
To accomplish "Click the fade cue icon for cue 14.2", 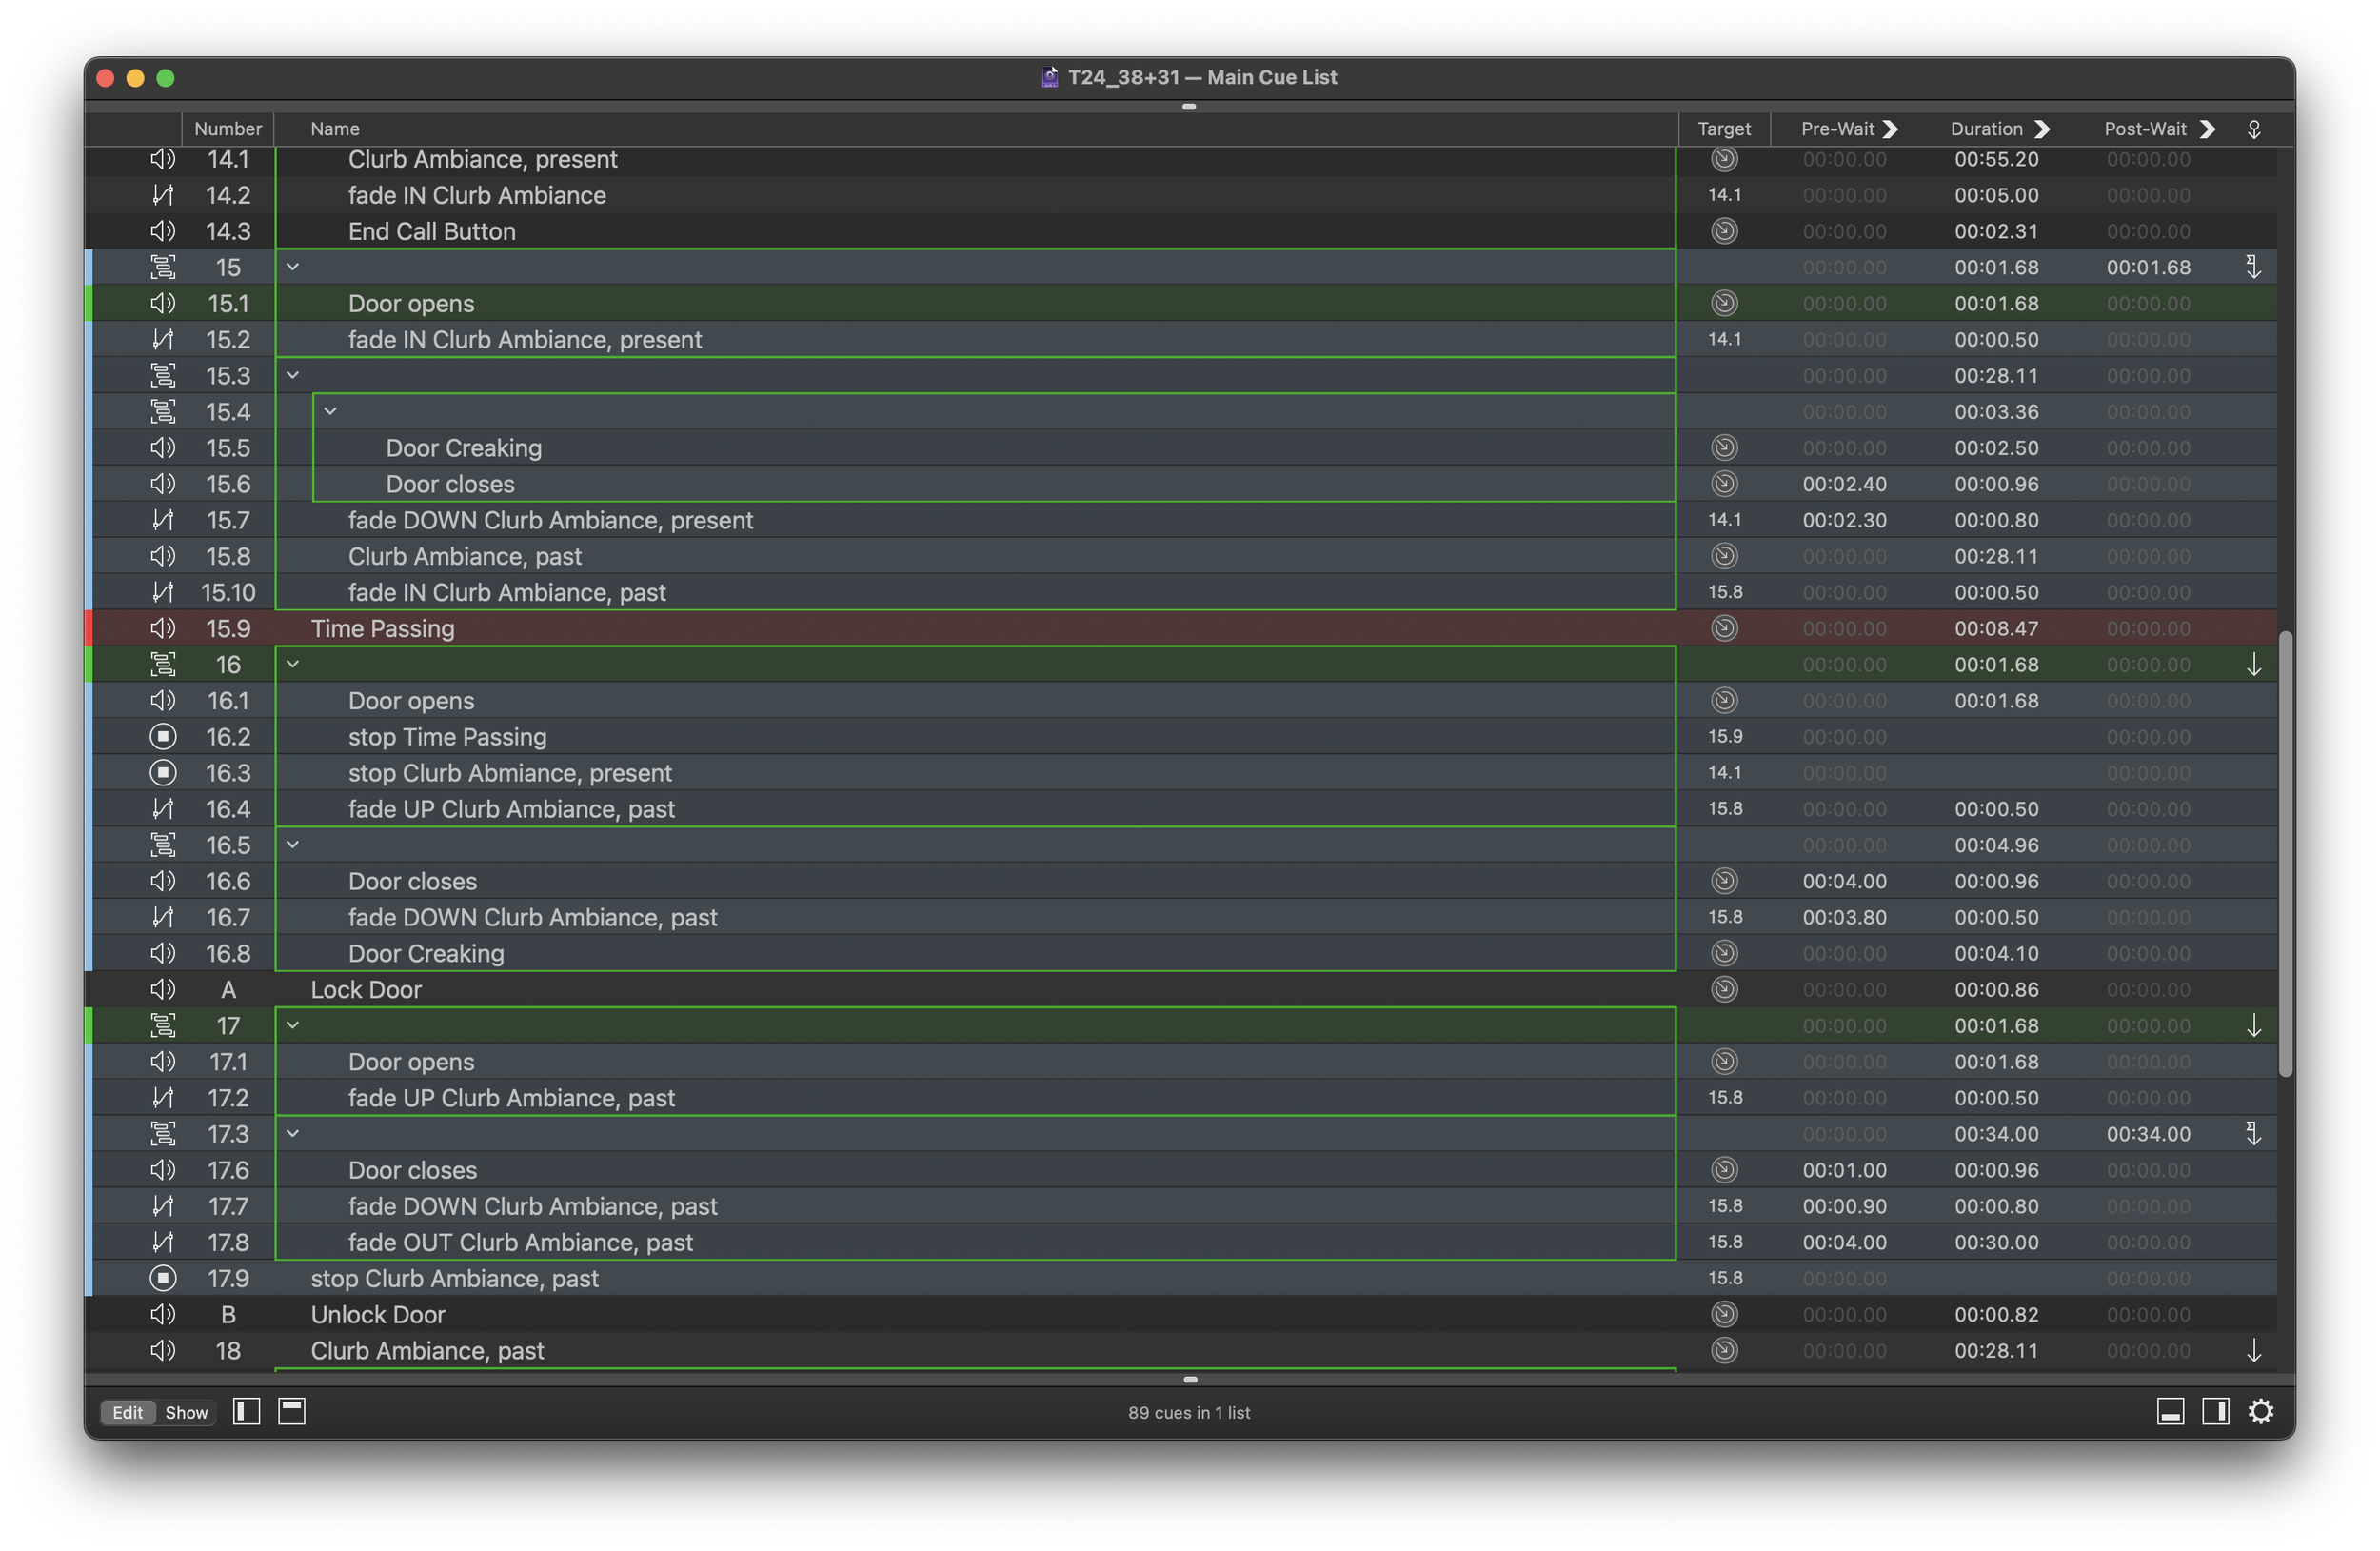I will point(162,195).
